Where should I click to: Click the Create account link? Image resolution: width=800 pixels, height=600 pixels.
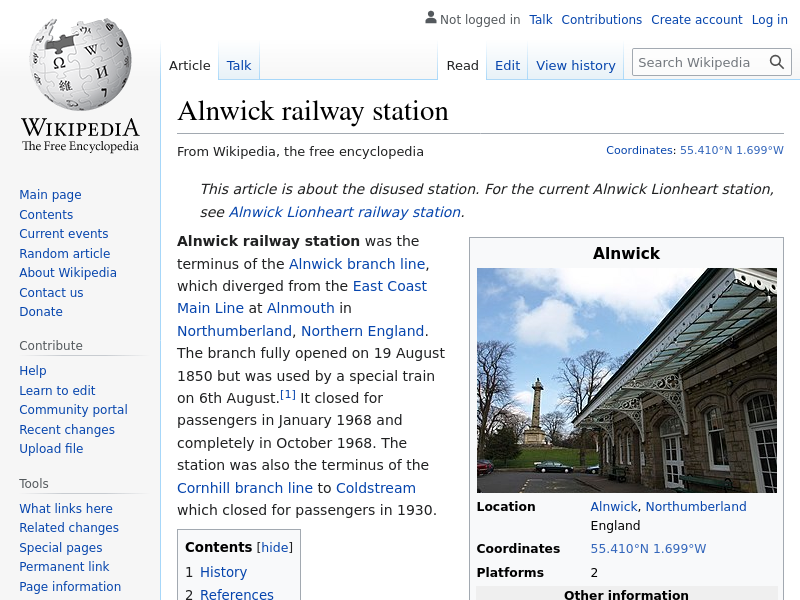[696, 19]
